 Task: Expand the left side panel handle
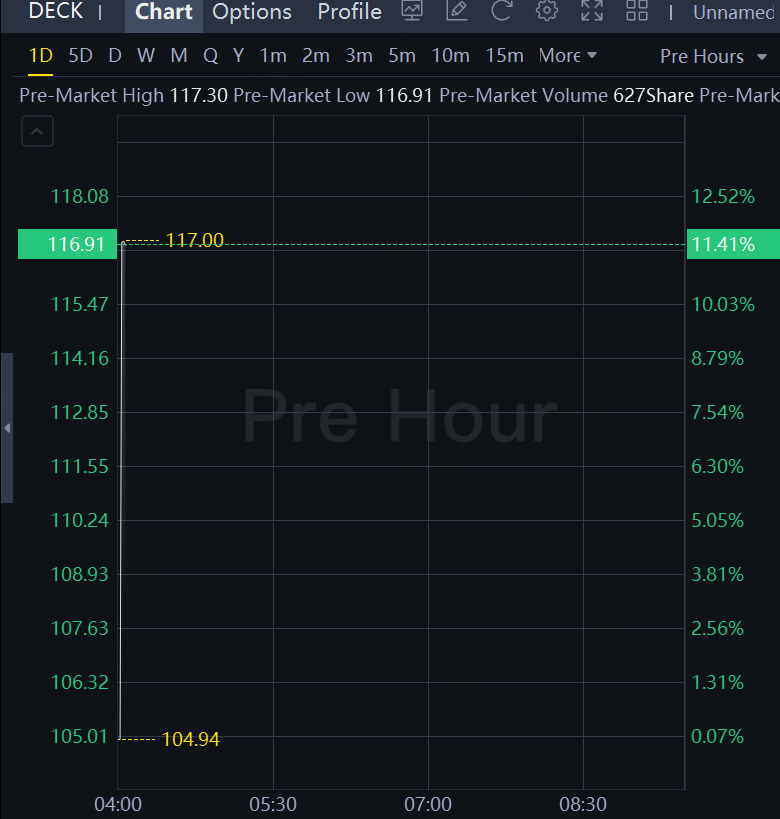pos(7,428)
